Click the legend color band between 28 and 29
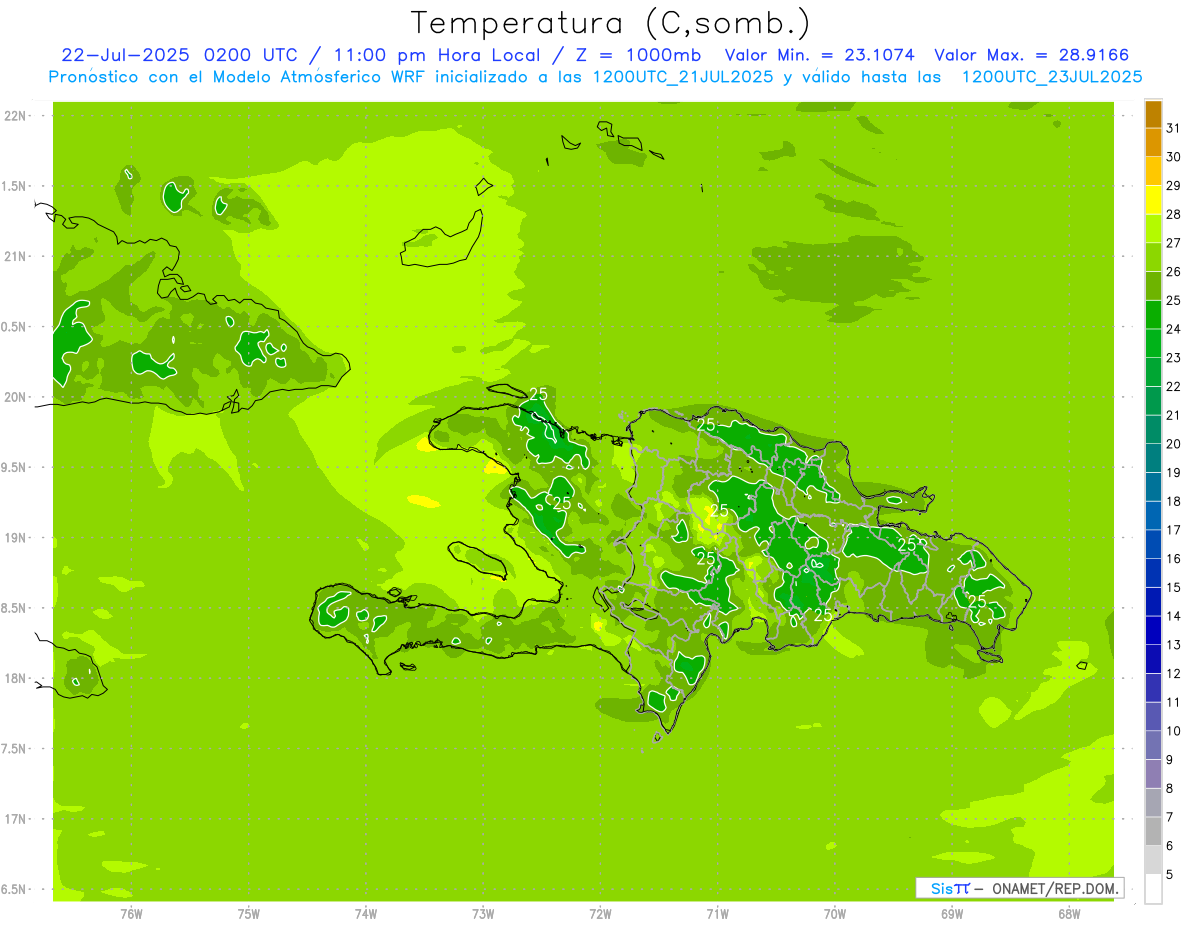The image size is (1200, 927). click(1153, 200)
